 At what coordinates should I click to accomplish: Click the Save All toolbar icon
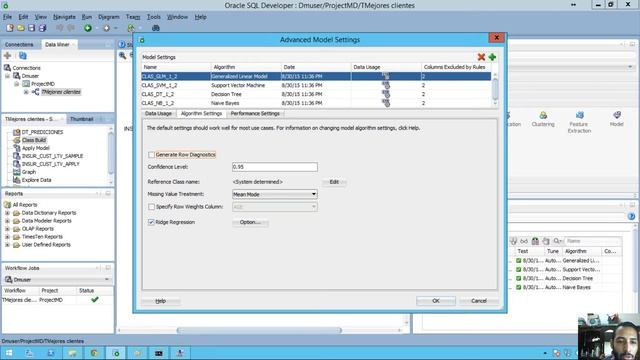pyautogui.click(x=42, y=28)
